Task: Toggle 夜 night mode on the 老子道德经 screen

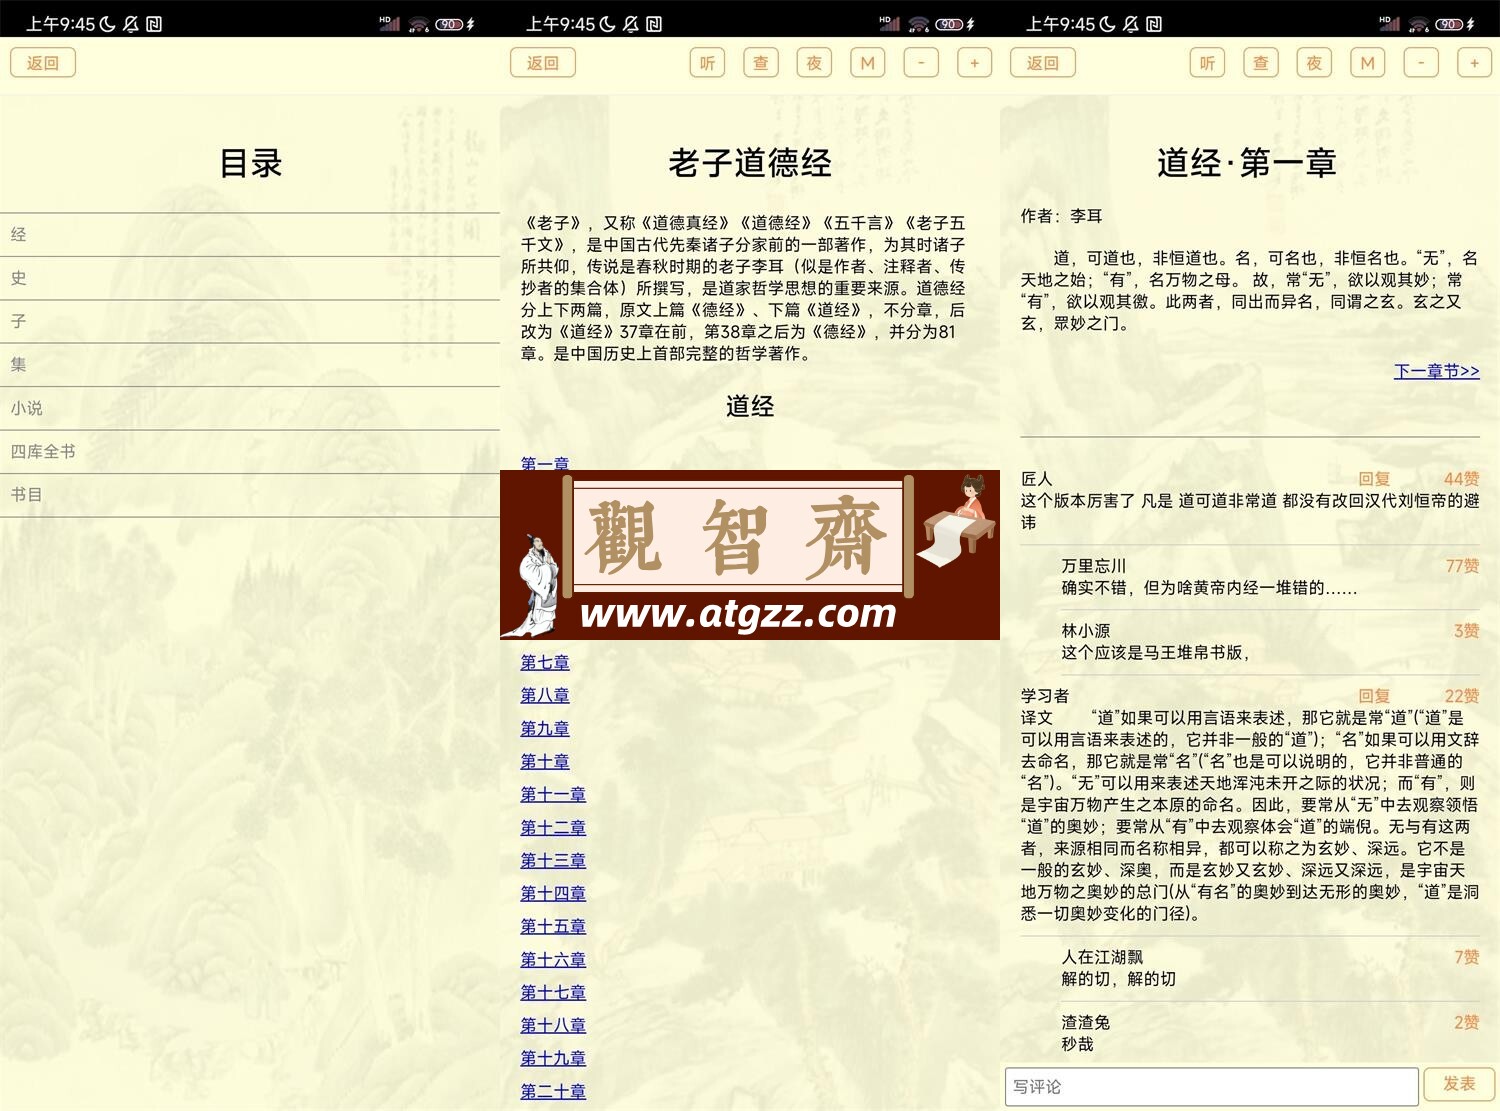Action: coord(814,63)
